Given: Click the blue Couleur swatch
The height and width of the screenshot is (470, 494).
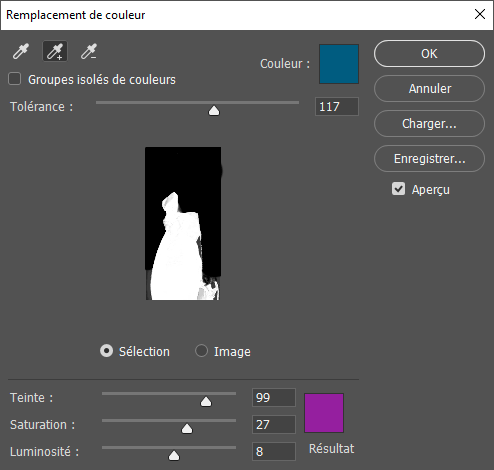Looking at the screenshot, I should 339,64.
